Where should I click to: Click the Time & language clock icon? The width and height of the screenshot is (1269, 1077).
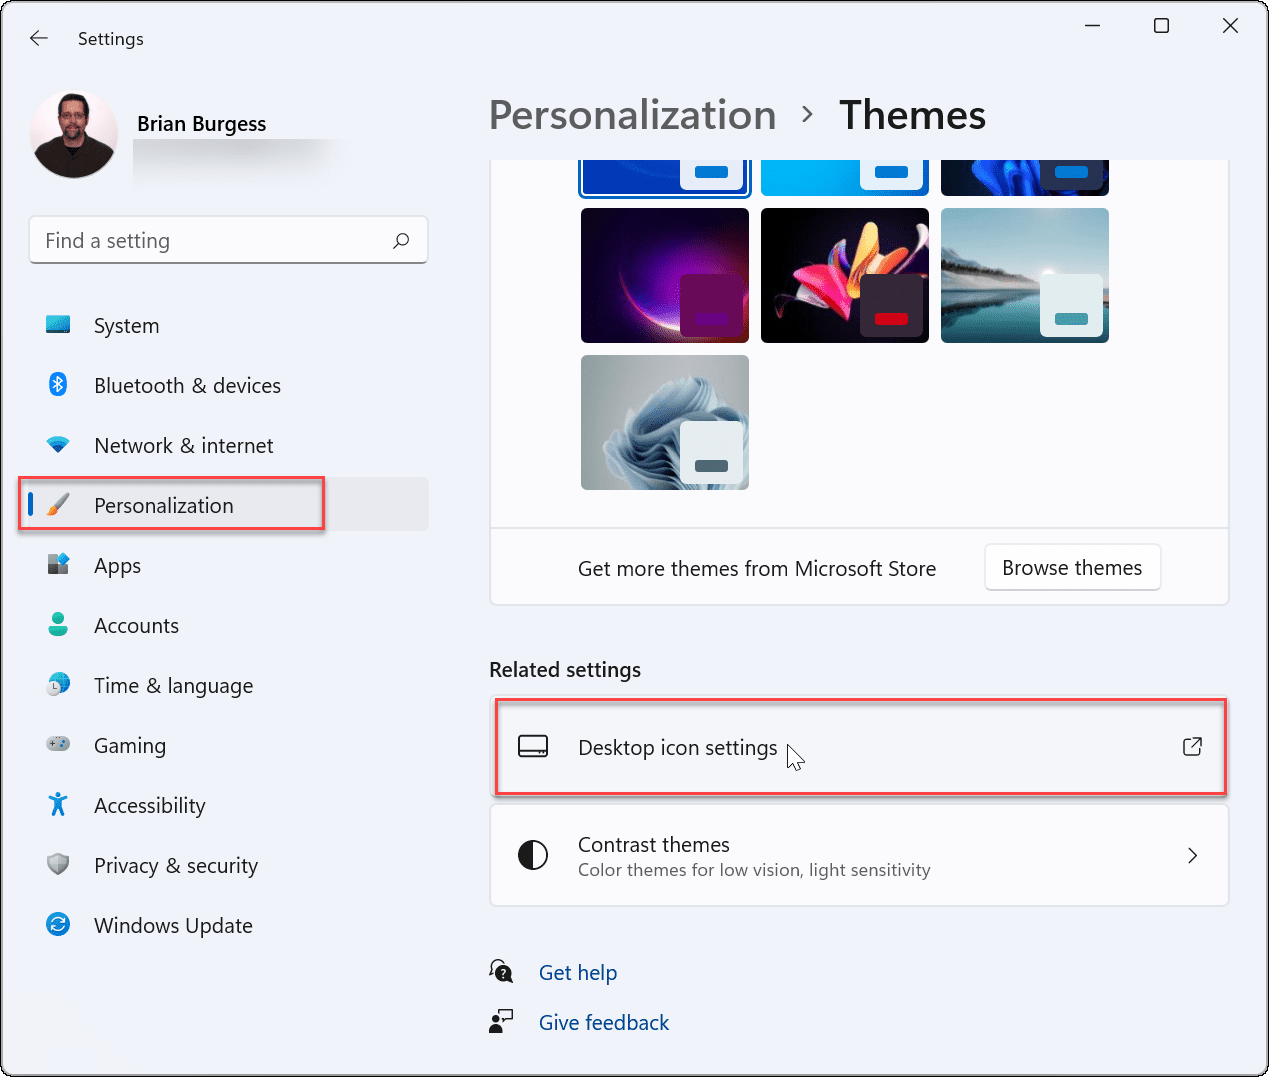pos(58,685)
